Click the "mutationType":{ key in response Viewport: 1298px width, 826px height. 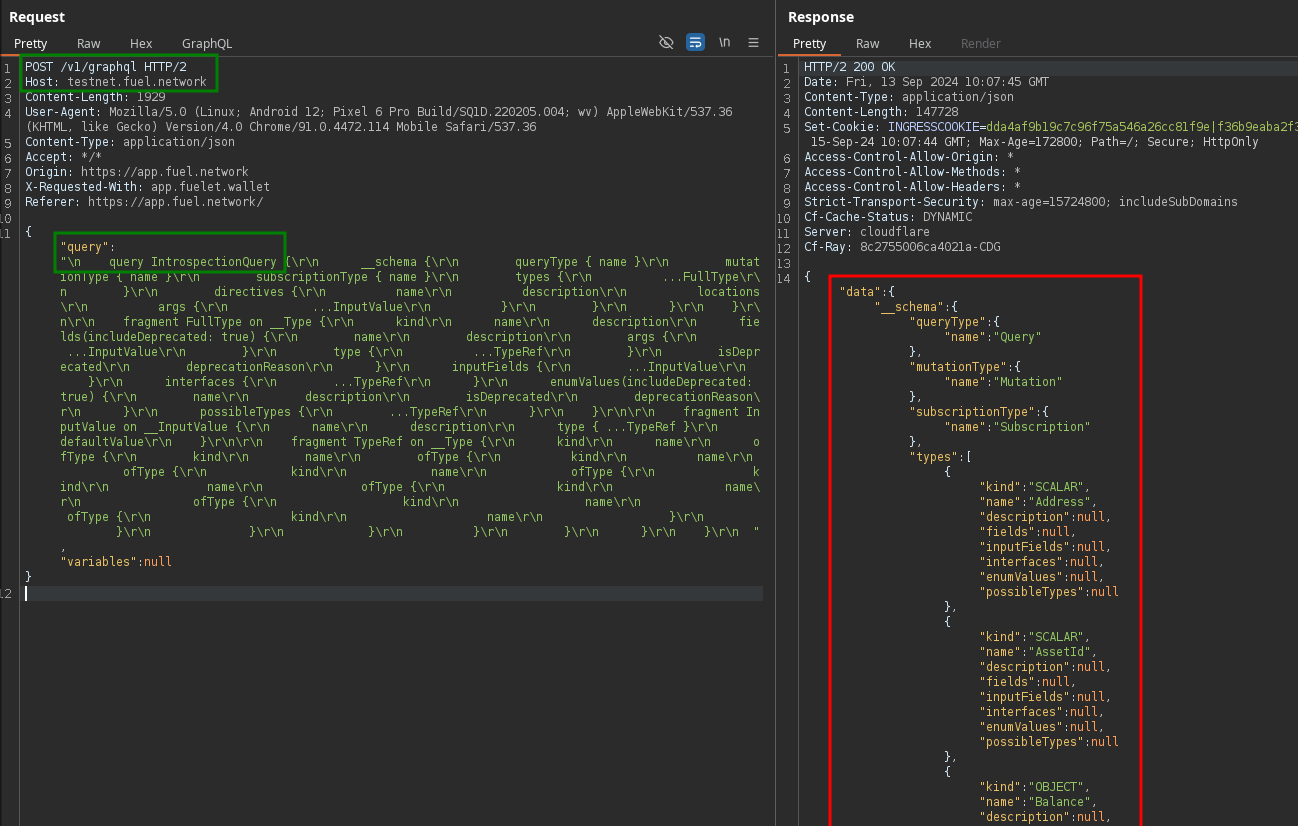965,367
